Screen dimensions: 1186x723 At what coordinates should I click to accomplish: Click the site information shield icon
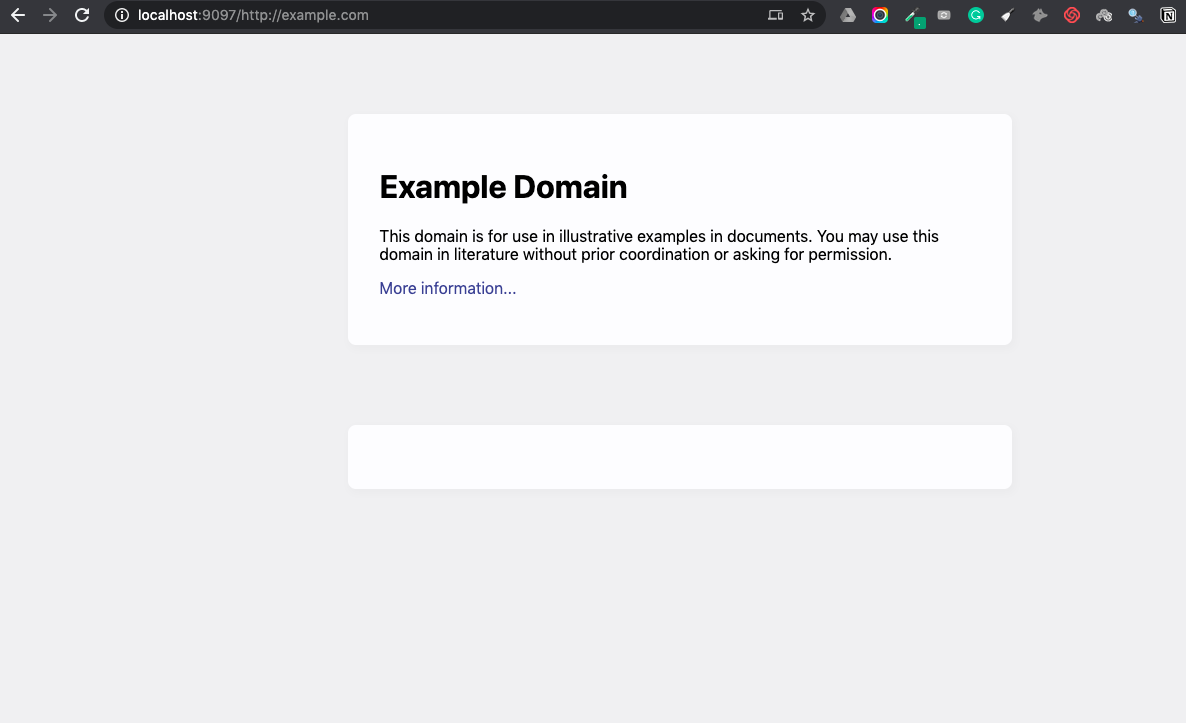(121, 15)
